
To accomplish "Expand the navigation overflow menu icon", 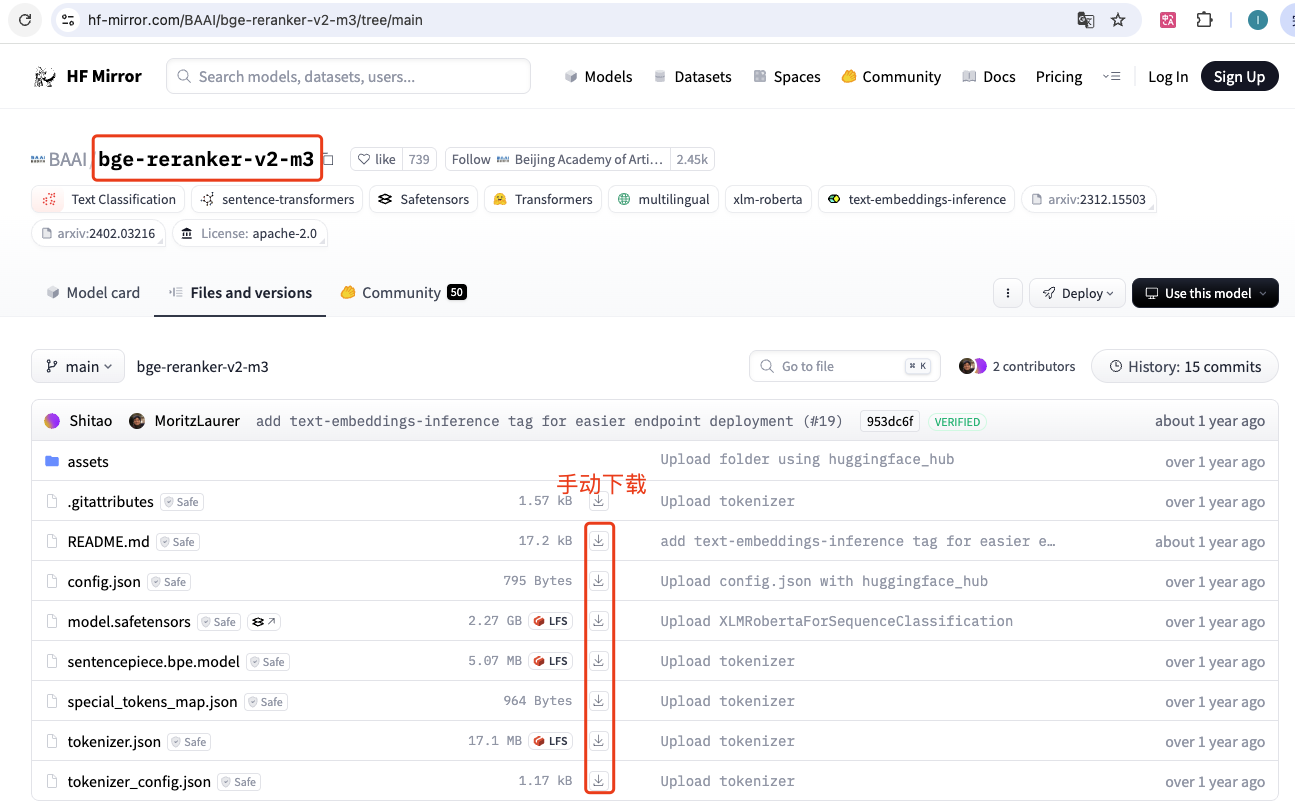I will point(1112,76).
